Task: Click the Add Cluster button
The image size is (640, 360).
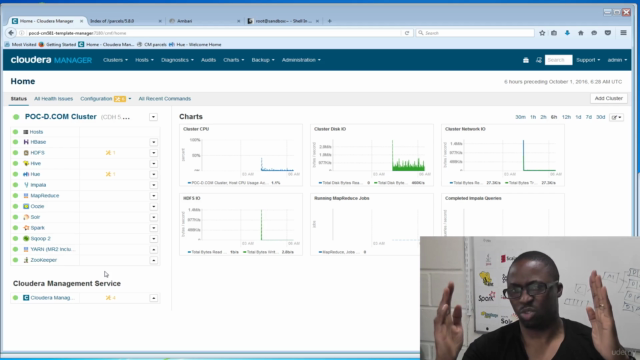Action: click(x=609, y=98)
